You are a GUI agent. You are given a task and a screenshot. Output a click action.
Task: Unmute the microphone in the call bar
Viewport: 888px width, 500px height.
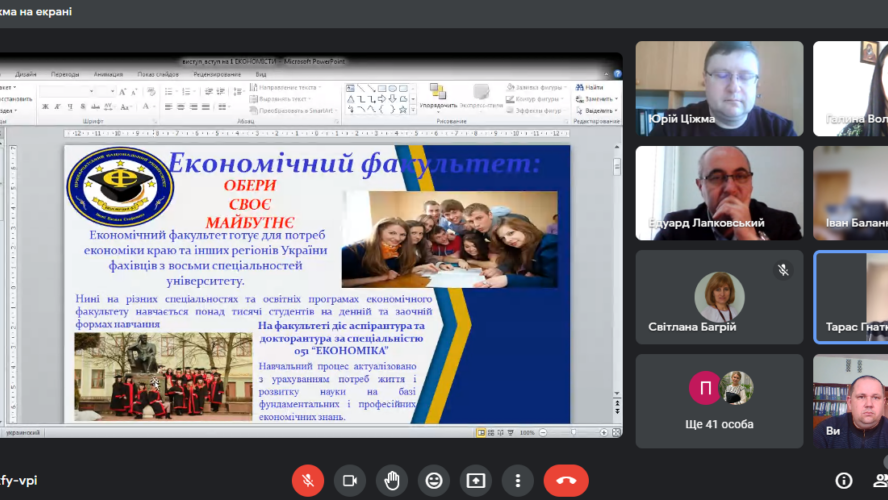[x=308, y=480]
